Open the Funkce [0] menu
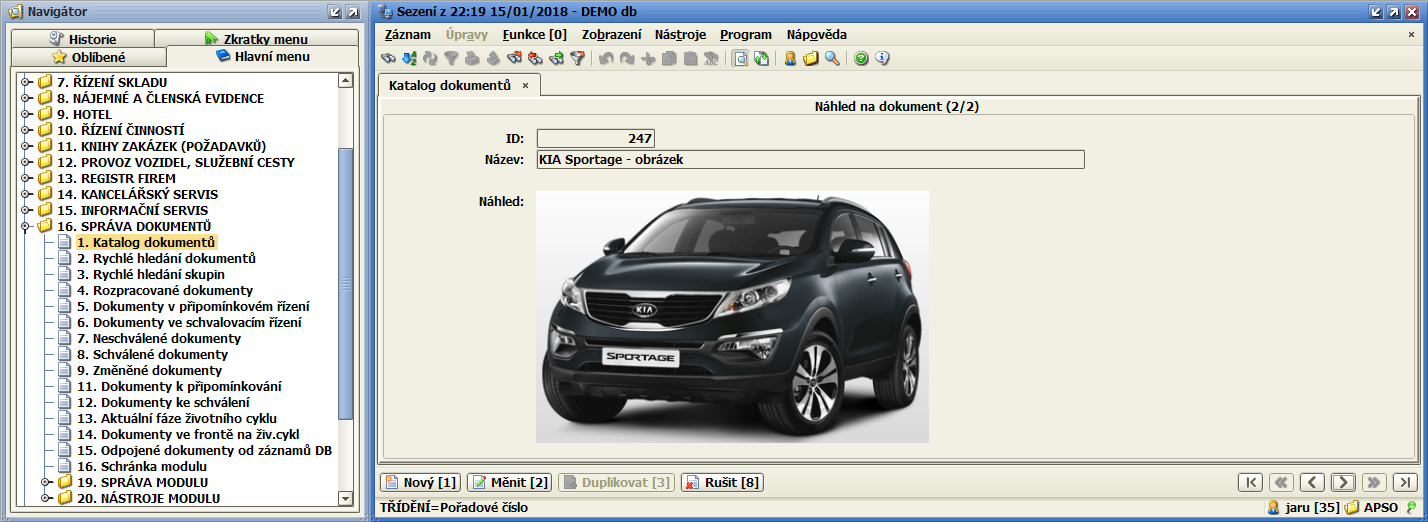The height and width of the screenshot is (522, 1428). click(535, 34)
